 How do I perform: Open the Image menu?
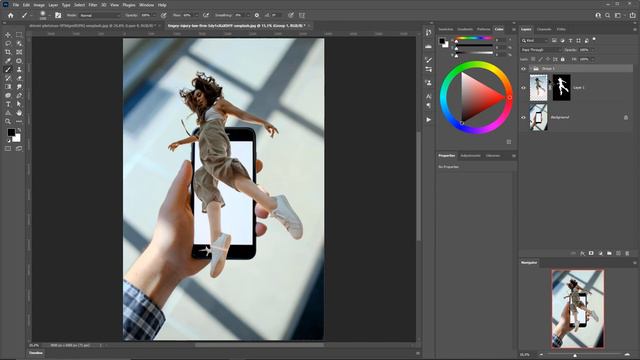[39, 5]
